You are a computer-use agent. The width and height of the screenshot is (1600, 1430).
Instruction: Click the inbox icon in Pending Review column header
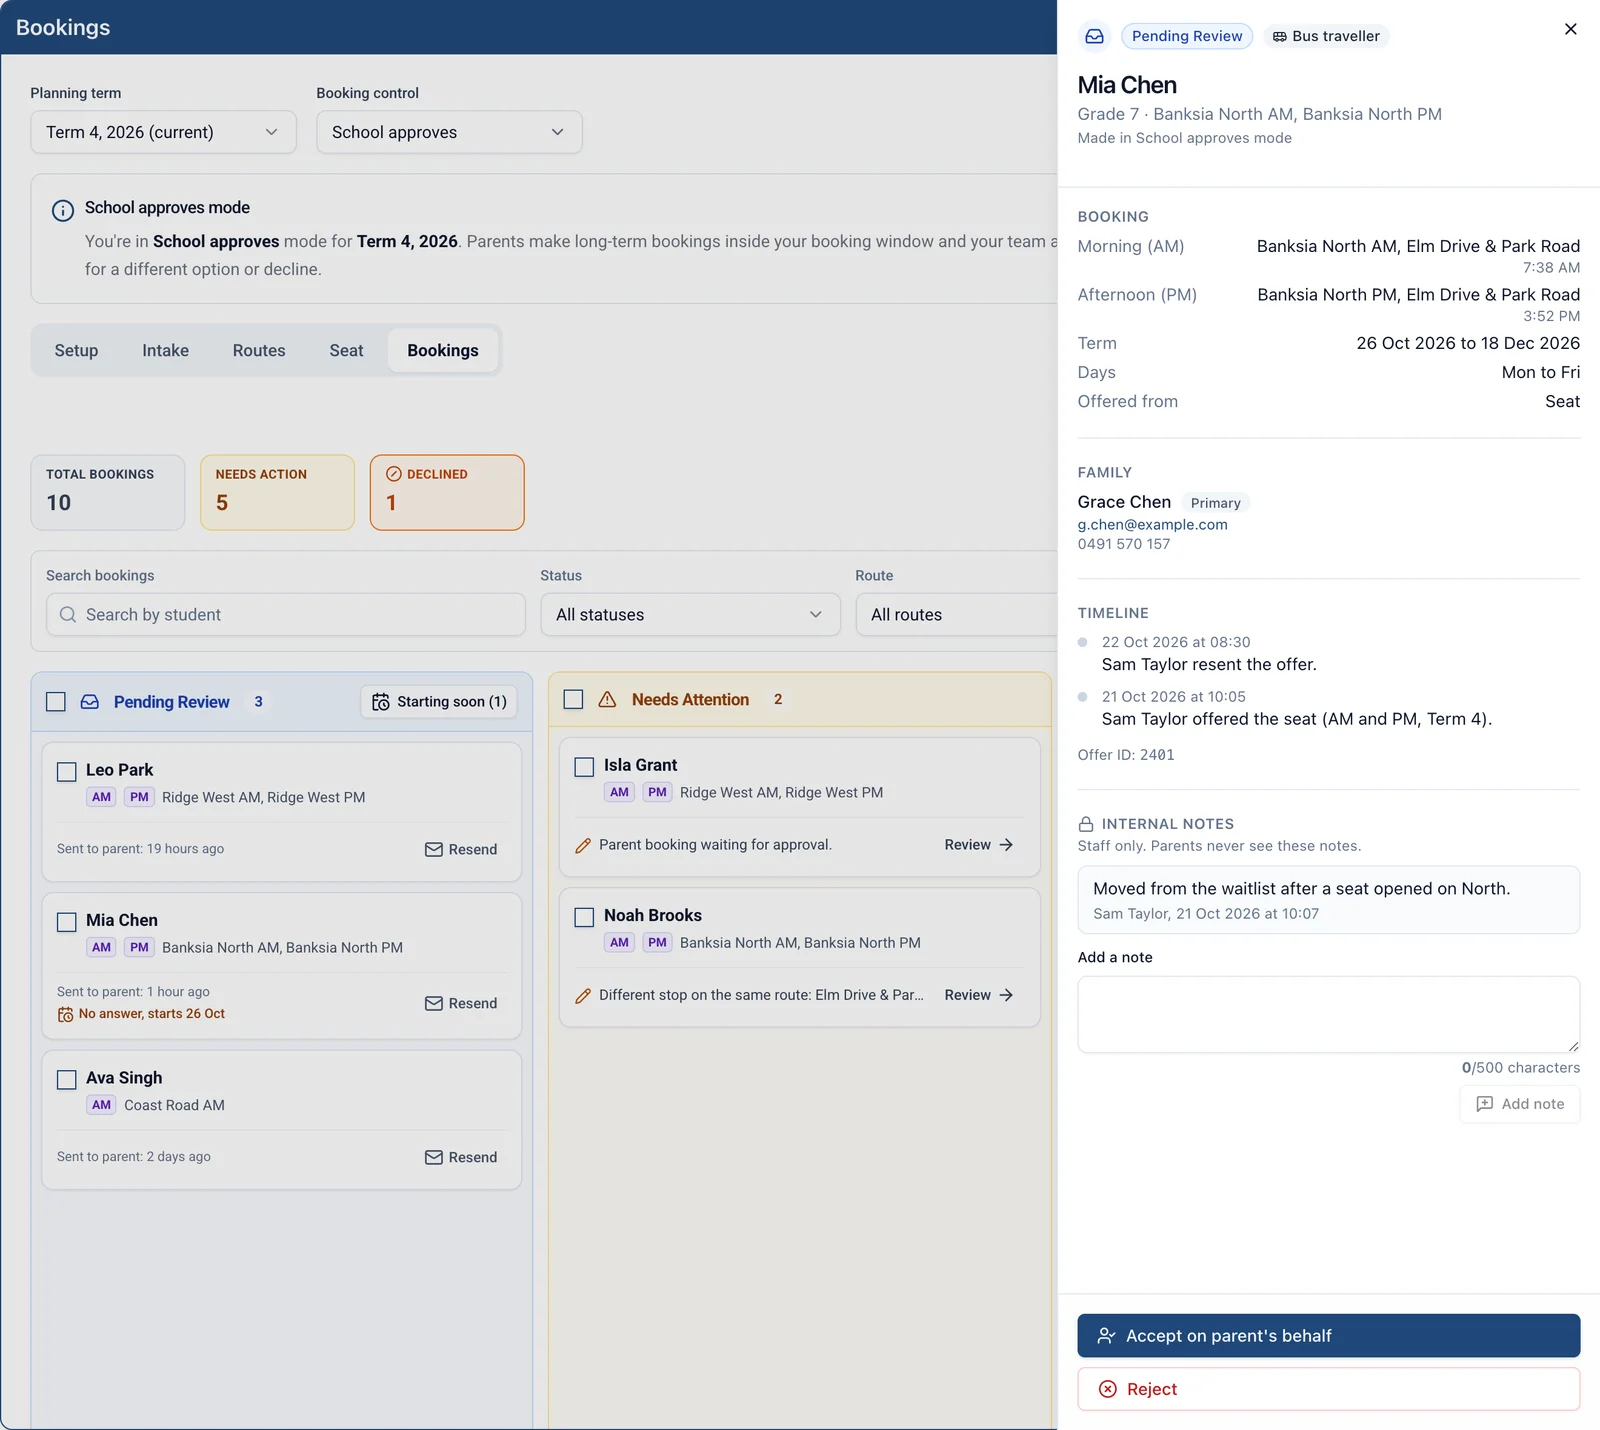tap(90, 702)
